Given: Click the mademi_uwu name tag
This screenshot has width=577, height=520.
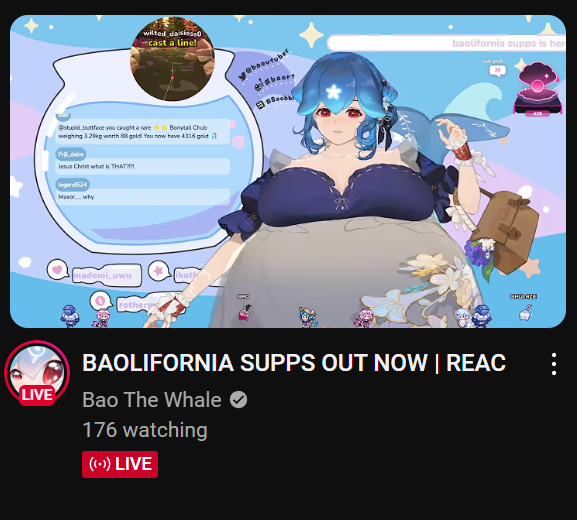Looking at the screenshot, I should (x=107, y=275).
